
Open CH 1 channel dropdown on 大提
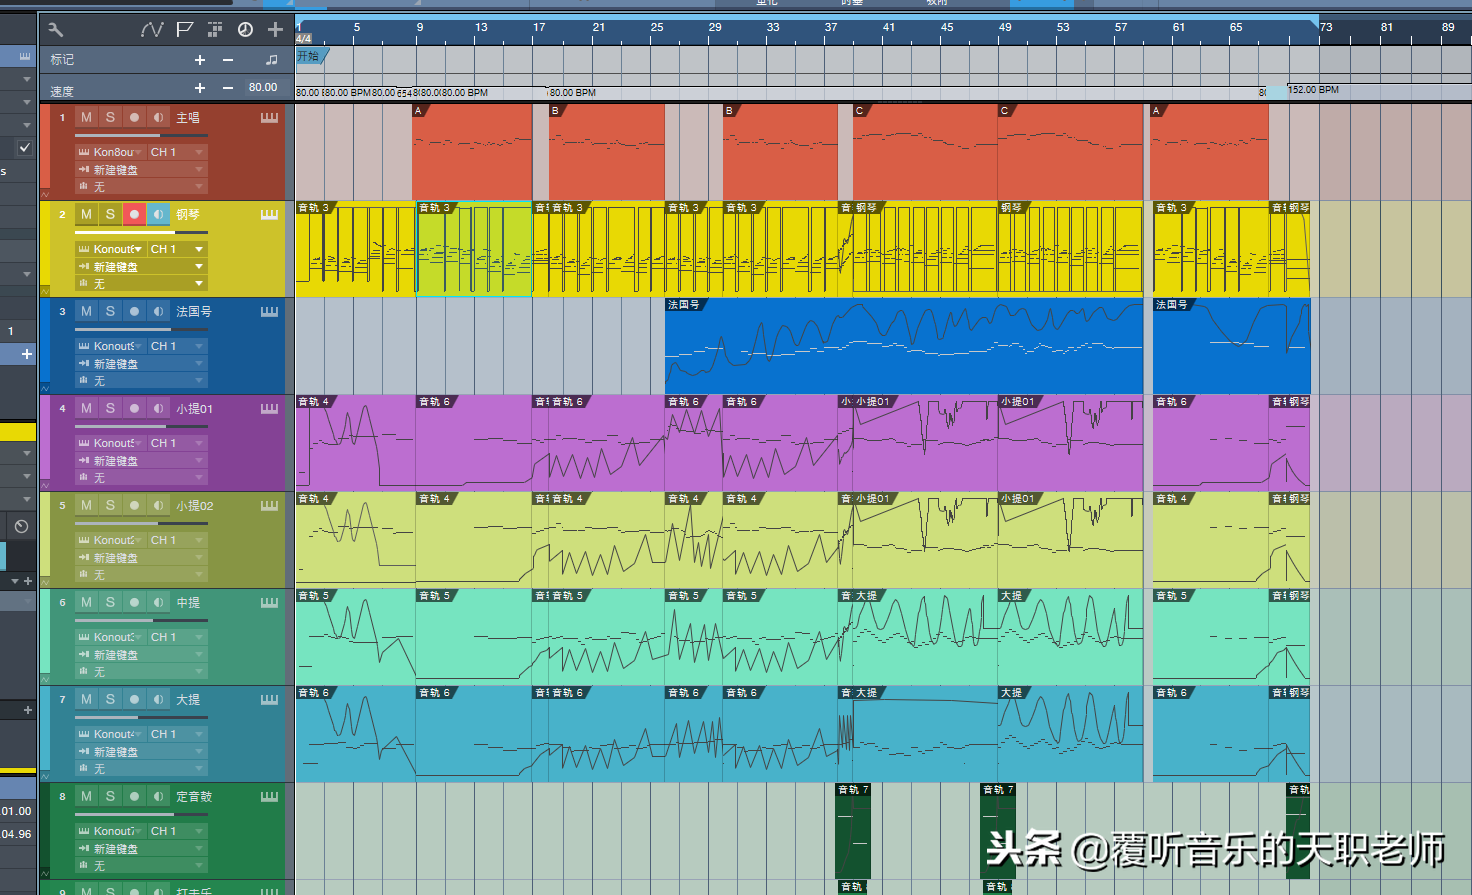177,734
